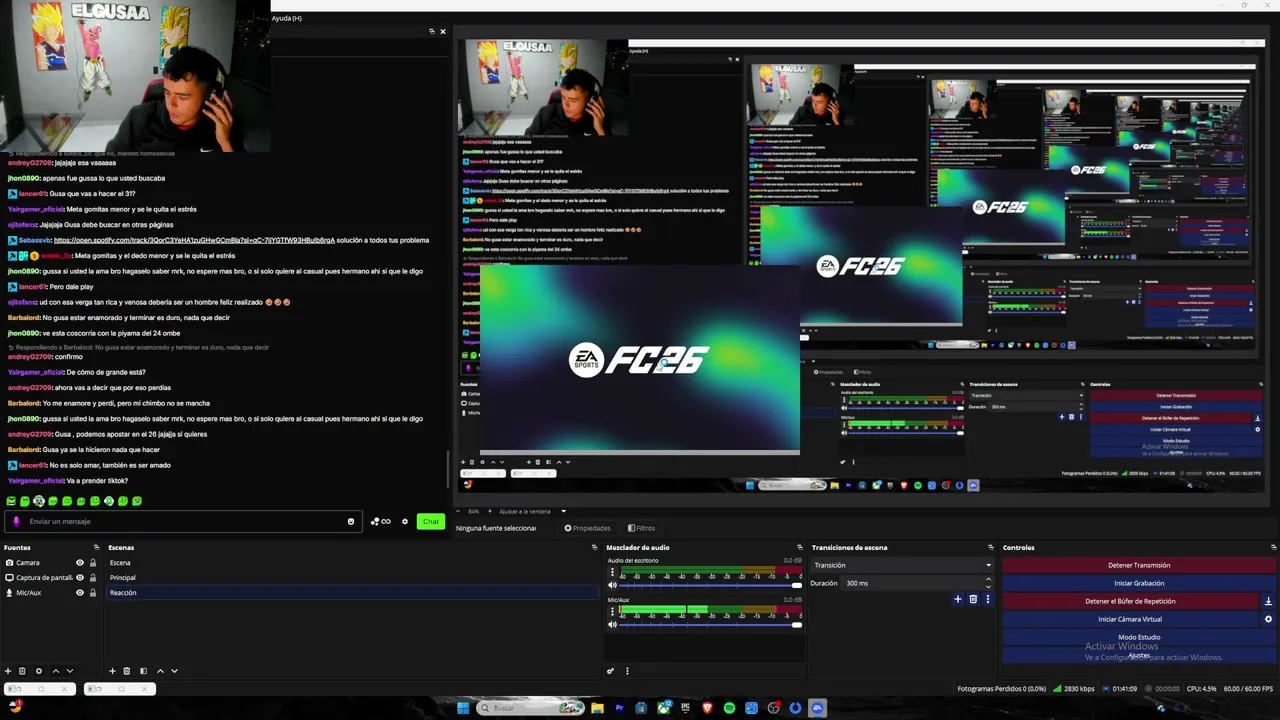This screenshot has width=1280, height=720.
Task: Open options dots for Mic/Aux channel
Action: (x=613, y=612)
